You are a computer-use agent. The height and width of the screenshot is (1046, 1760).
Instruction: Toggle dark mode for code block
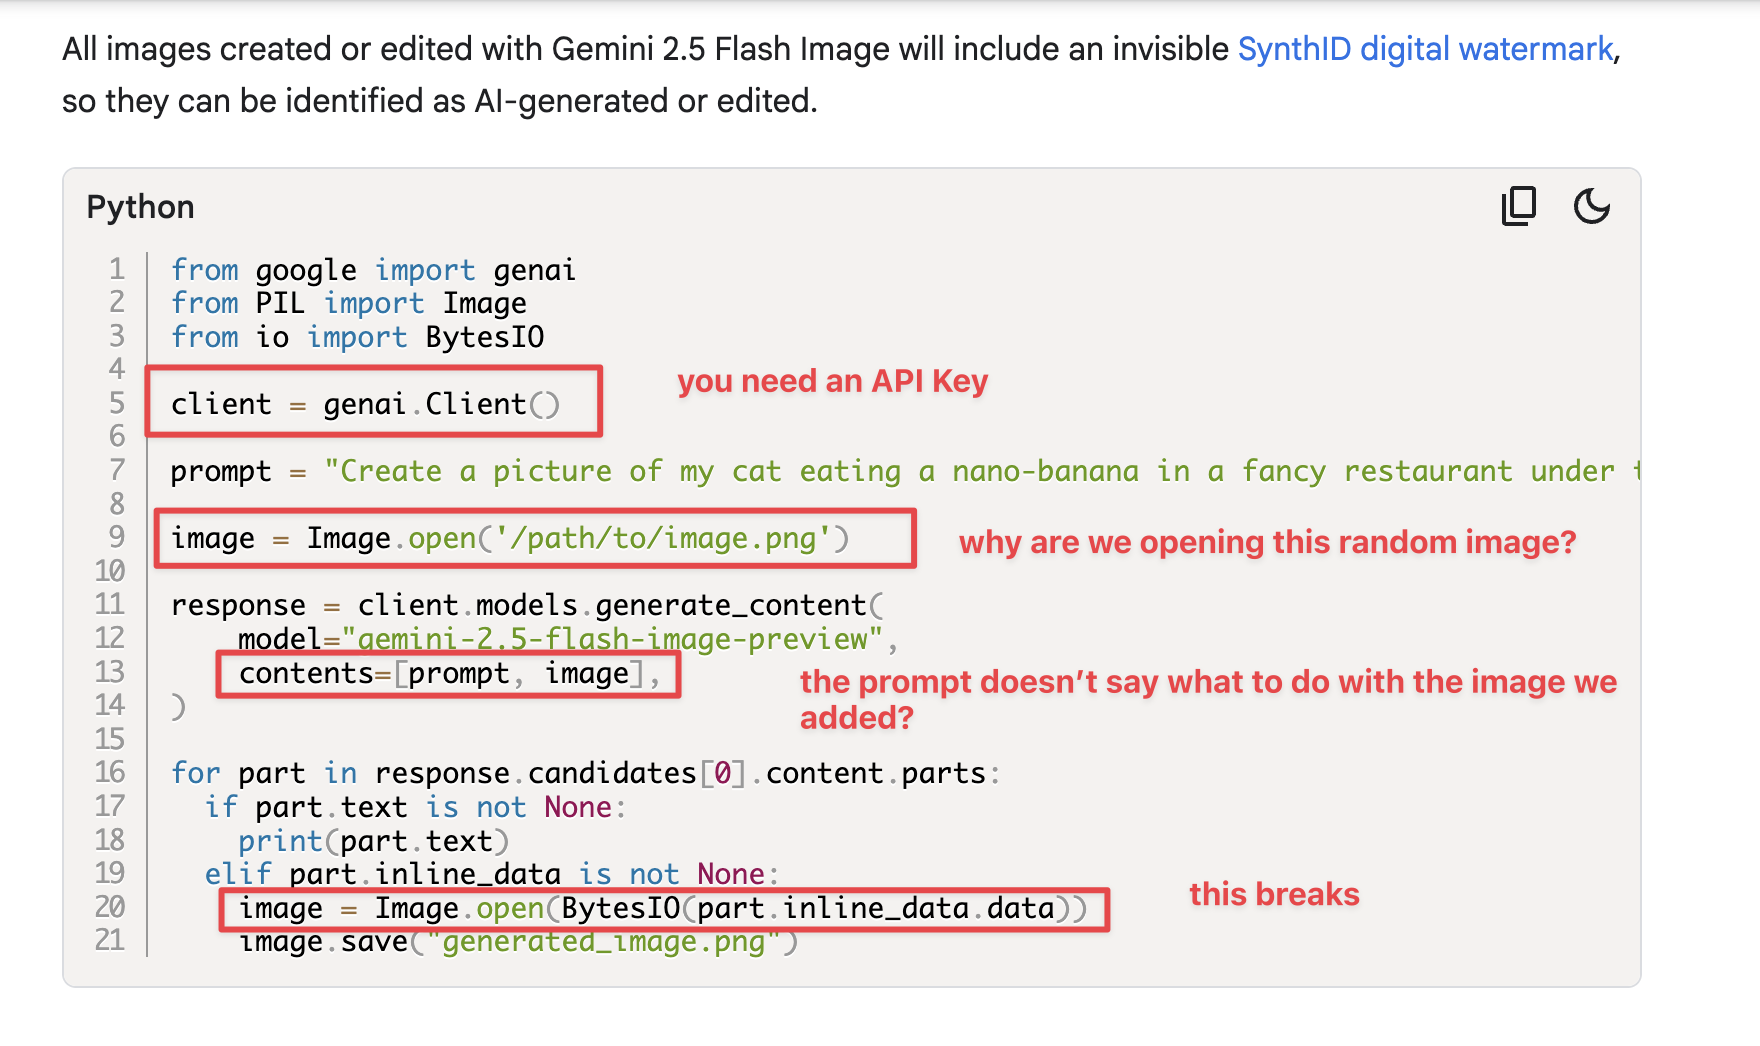point(1592,207)
